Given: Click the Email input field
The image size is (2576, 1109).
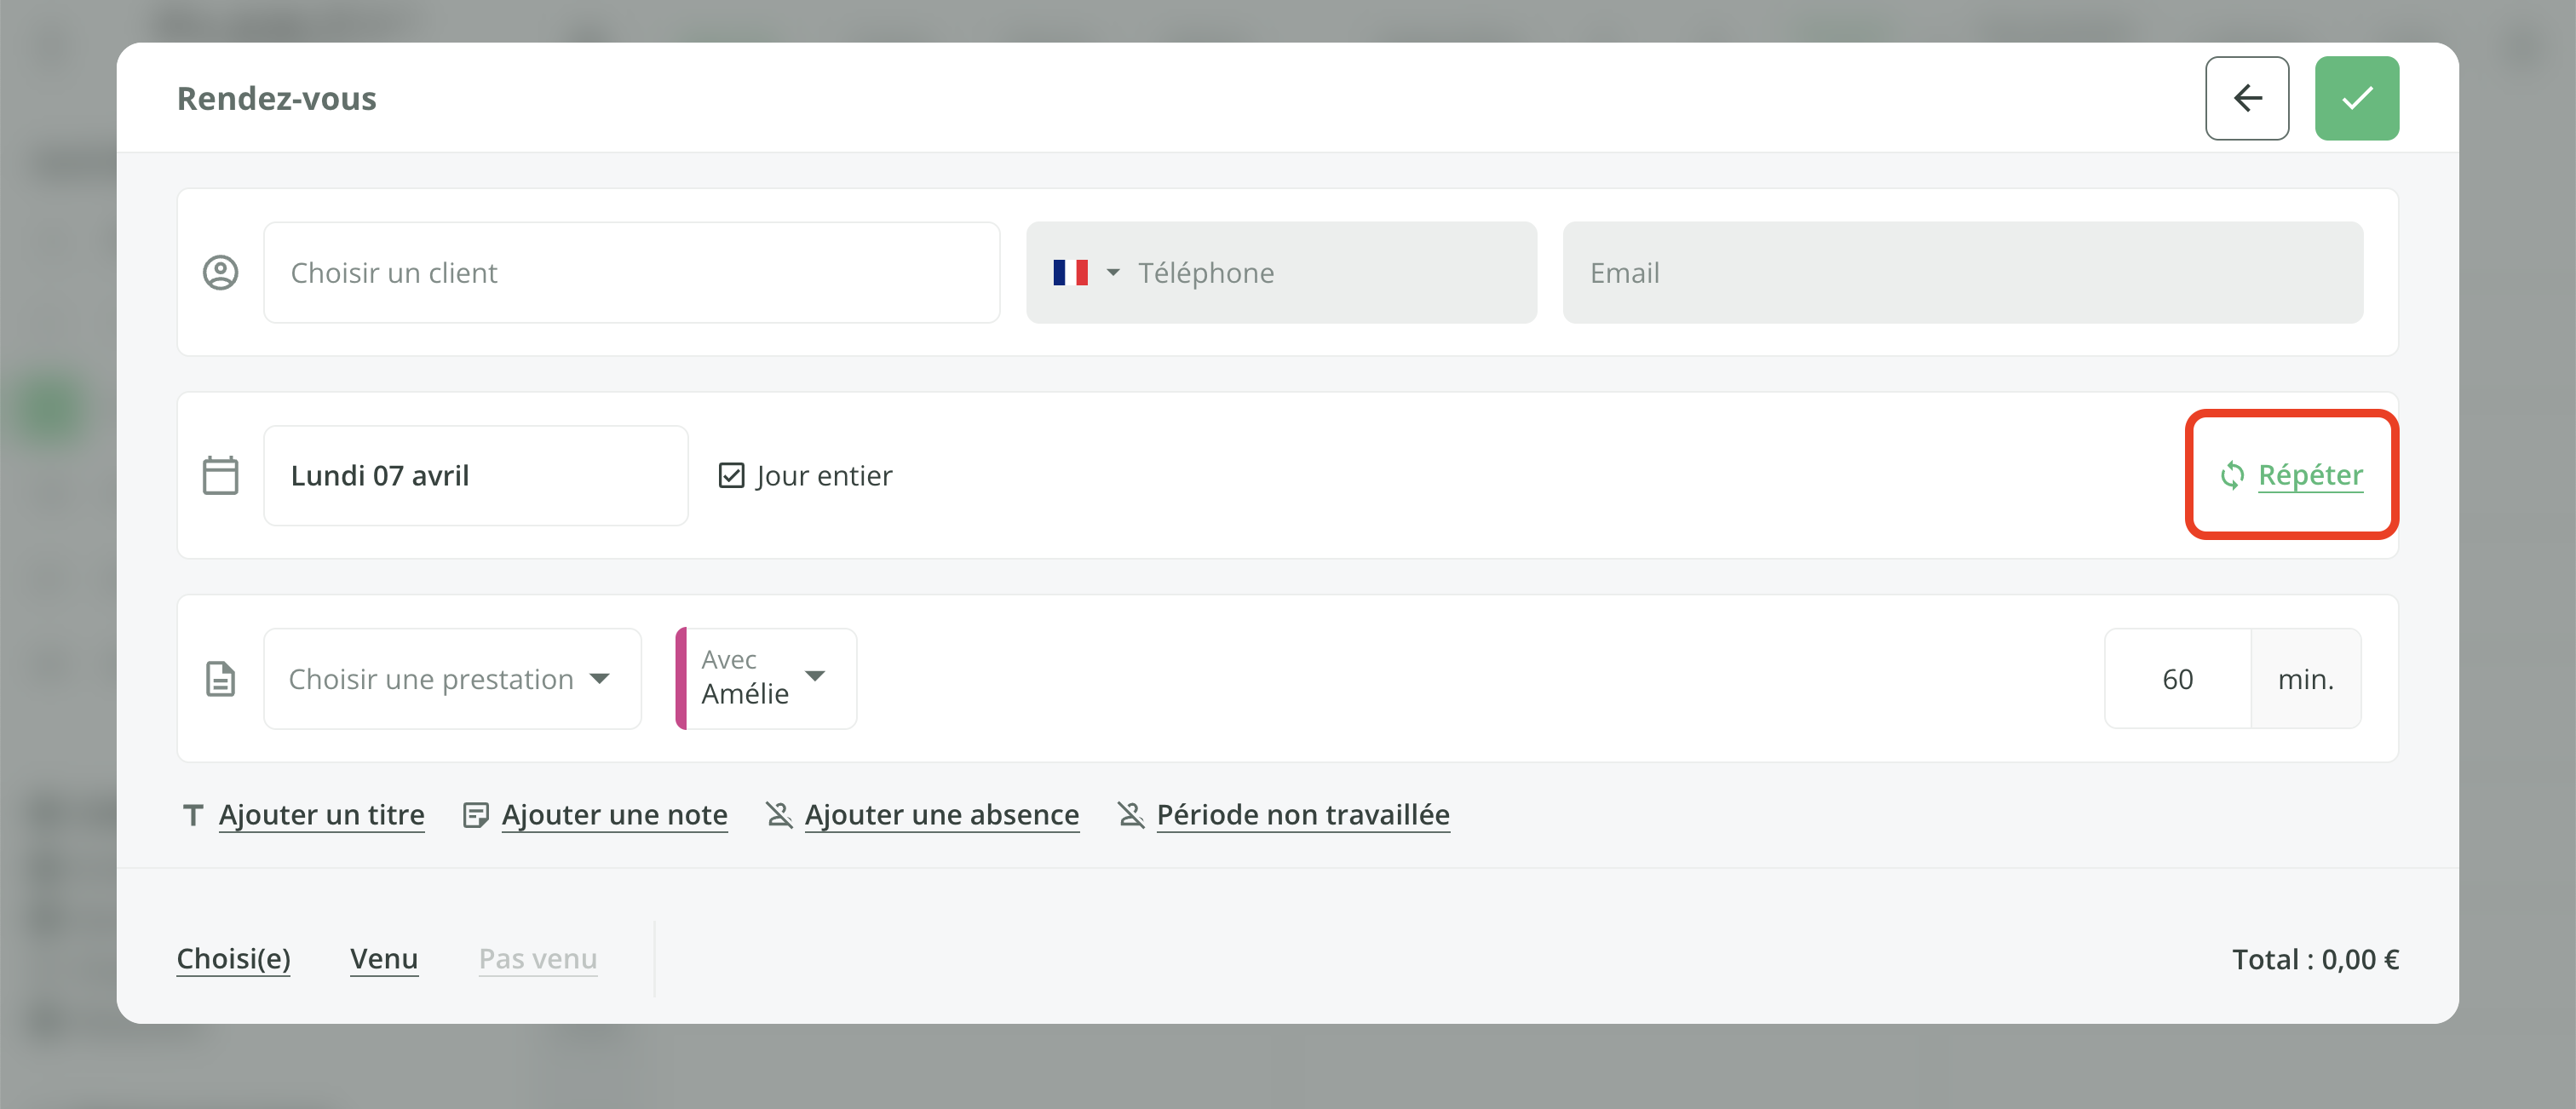Looking at the screenshot, I should (1962, 272).
